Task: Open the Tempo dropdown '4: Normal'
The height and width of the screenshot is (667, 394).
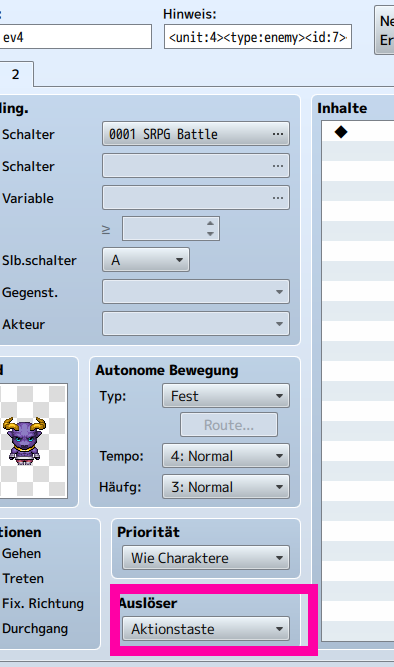Action: tap(226, 456)
